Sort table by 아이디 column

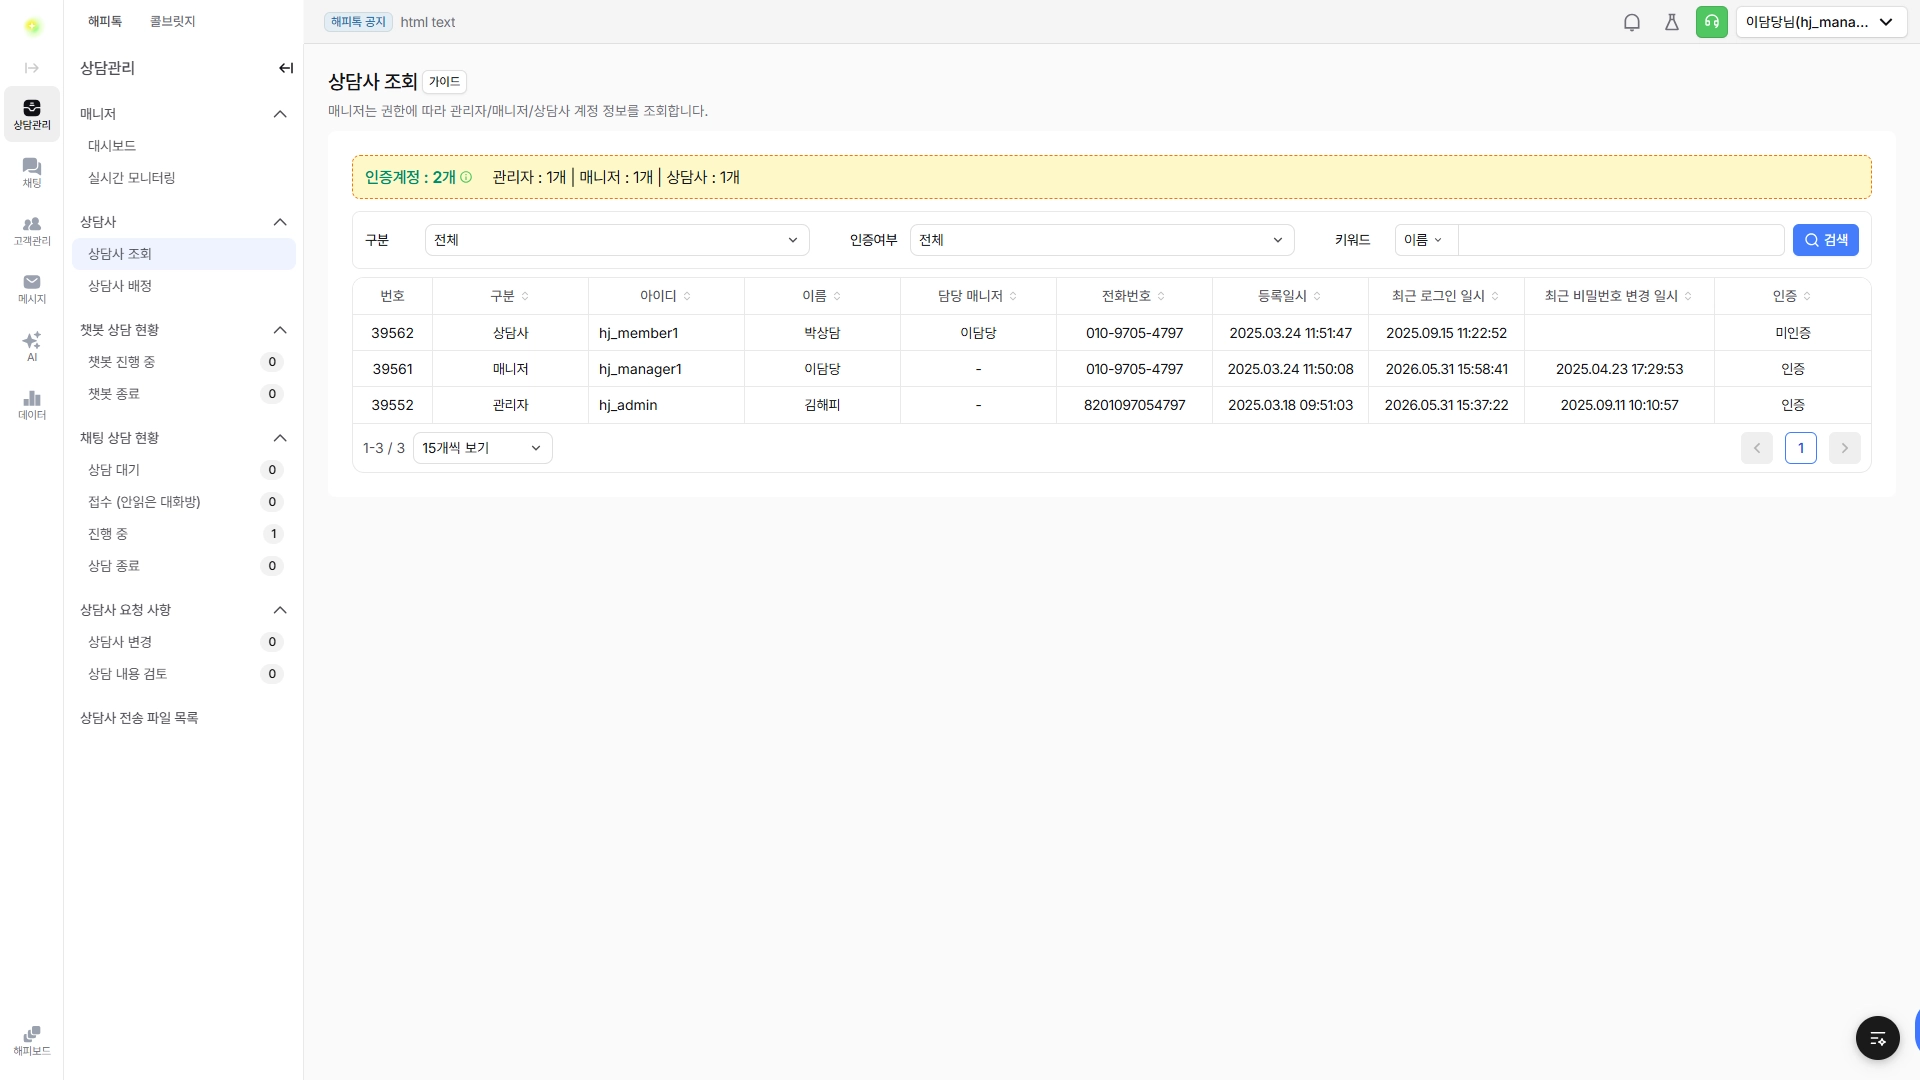(687, 296)
